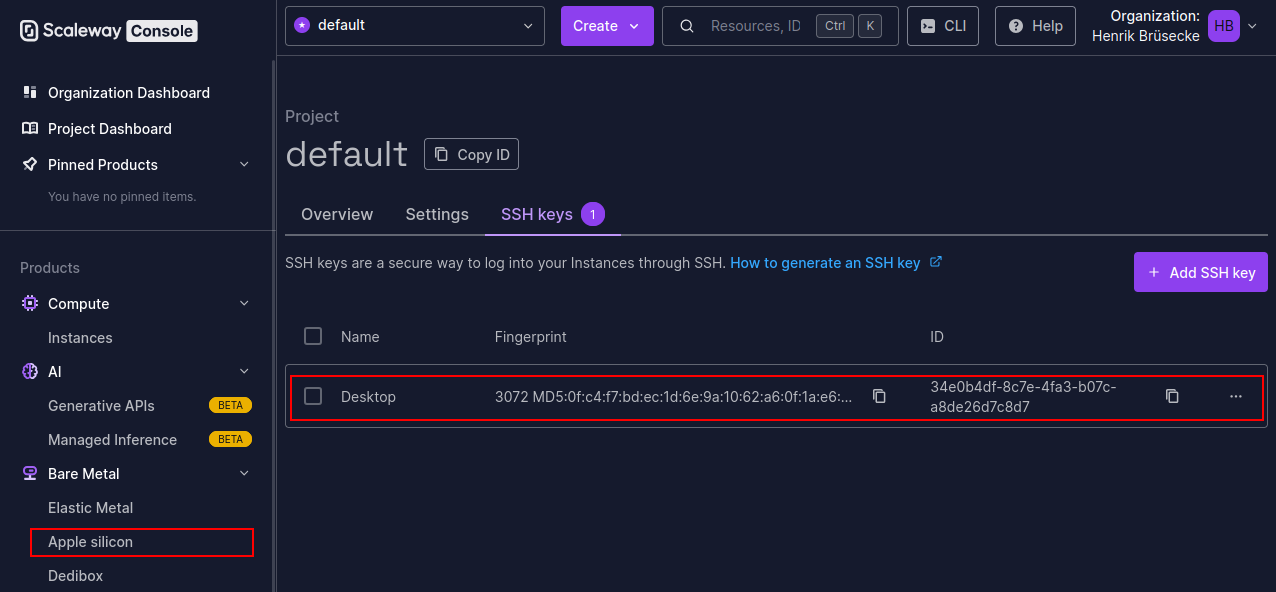1276x592 pixels.
Task: Click the Pinned Products pin icon
Action: (x=30, y=164)
